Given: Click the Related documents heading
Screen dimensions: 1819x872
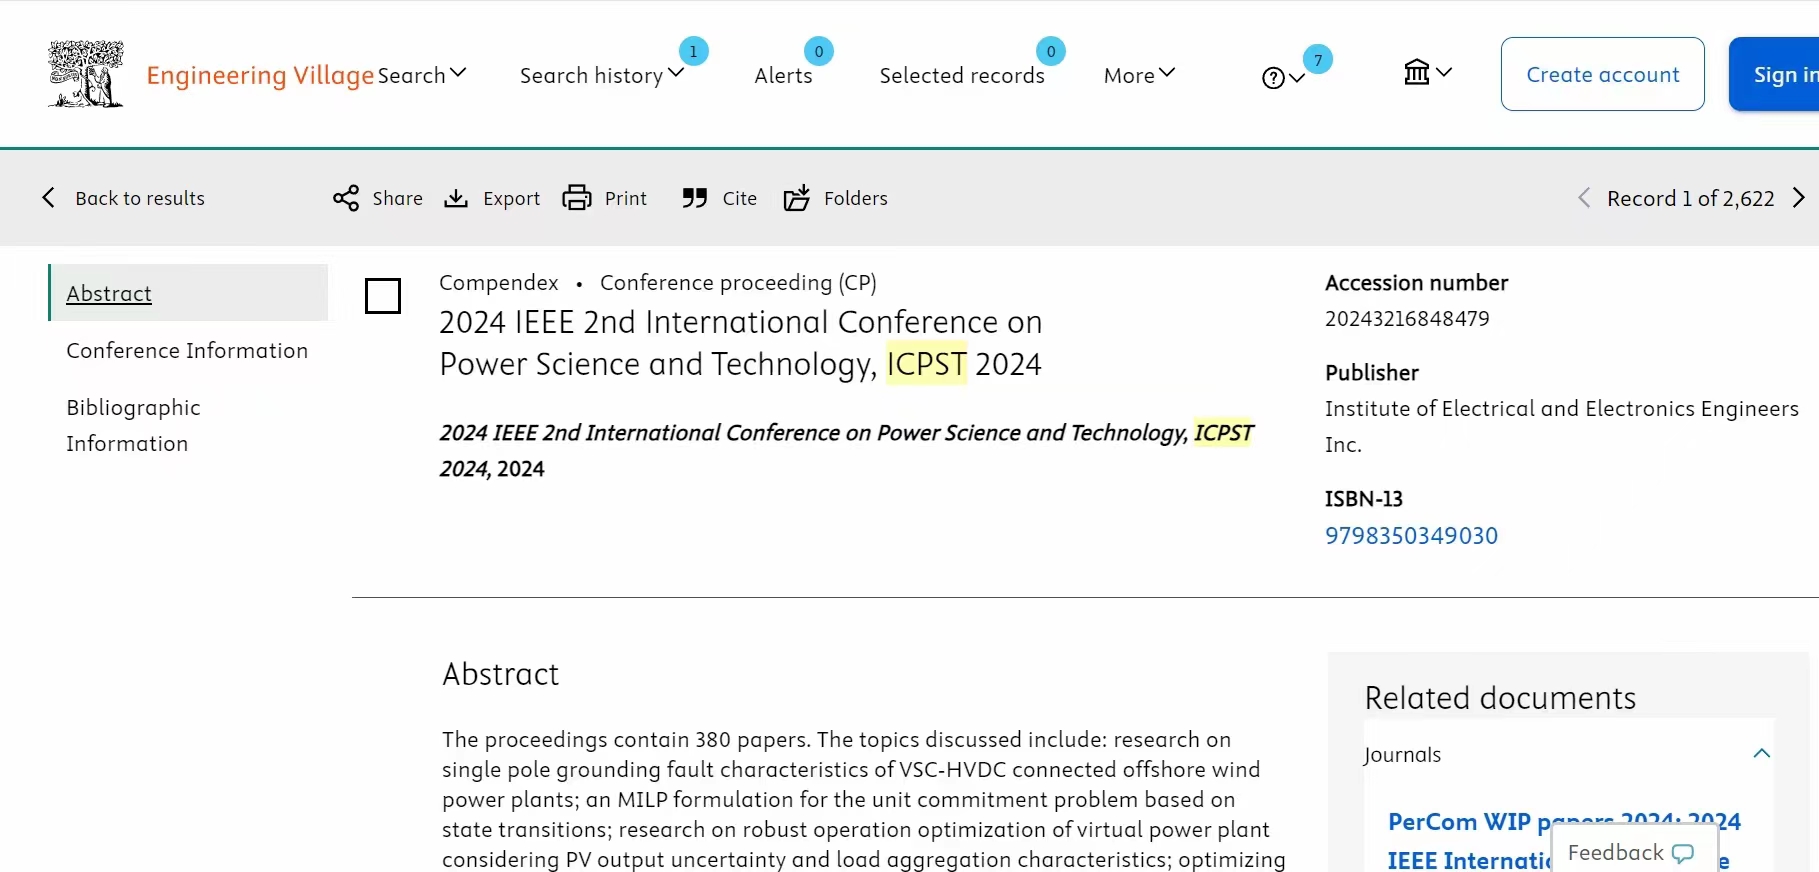Looking at the screenshot, I should [x=1500, y=697].
